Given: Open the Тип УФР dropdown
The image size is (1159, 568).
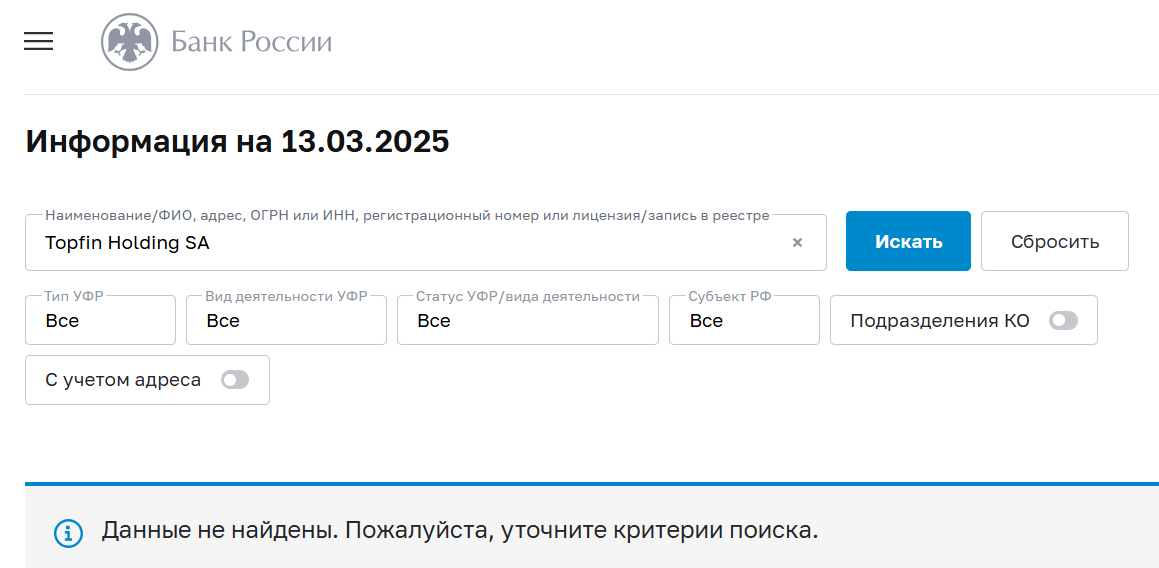Looking at the screenshot, I should 101,320.
